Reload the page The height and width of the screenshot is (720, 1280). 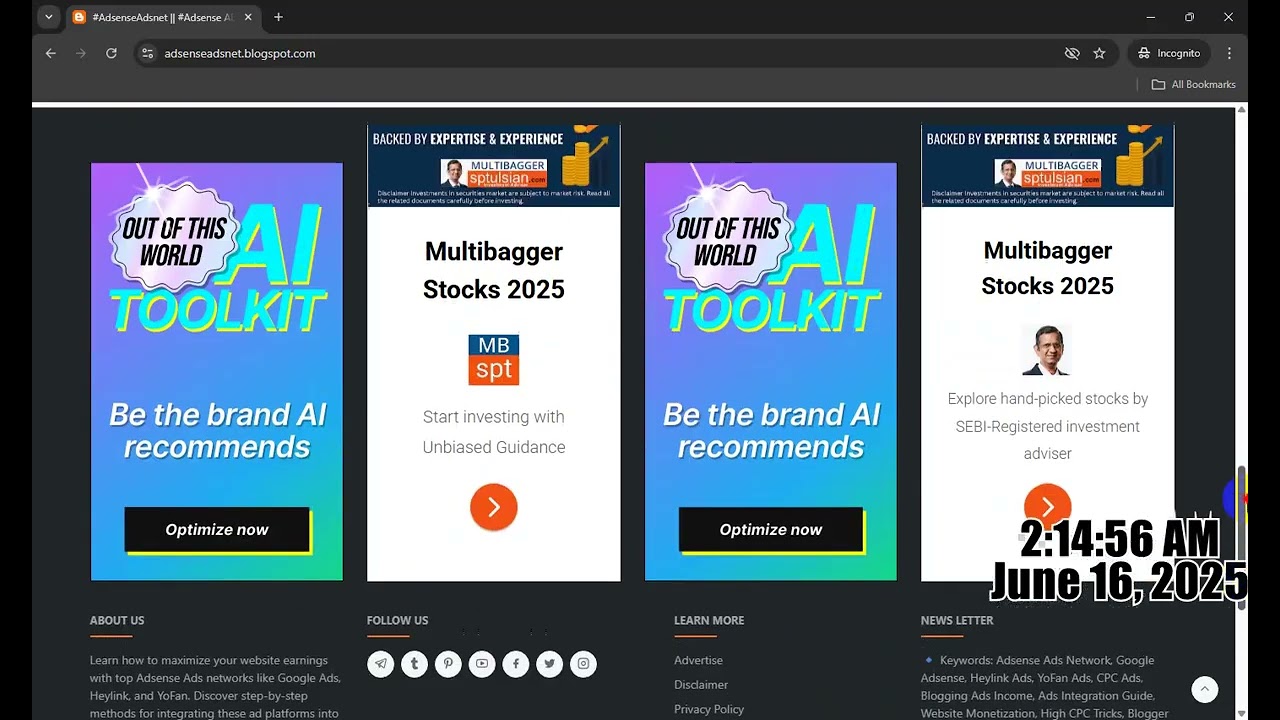click(x=111, y=53)
